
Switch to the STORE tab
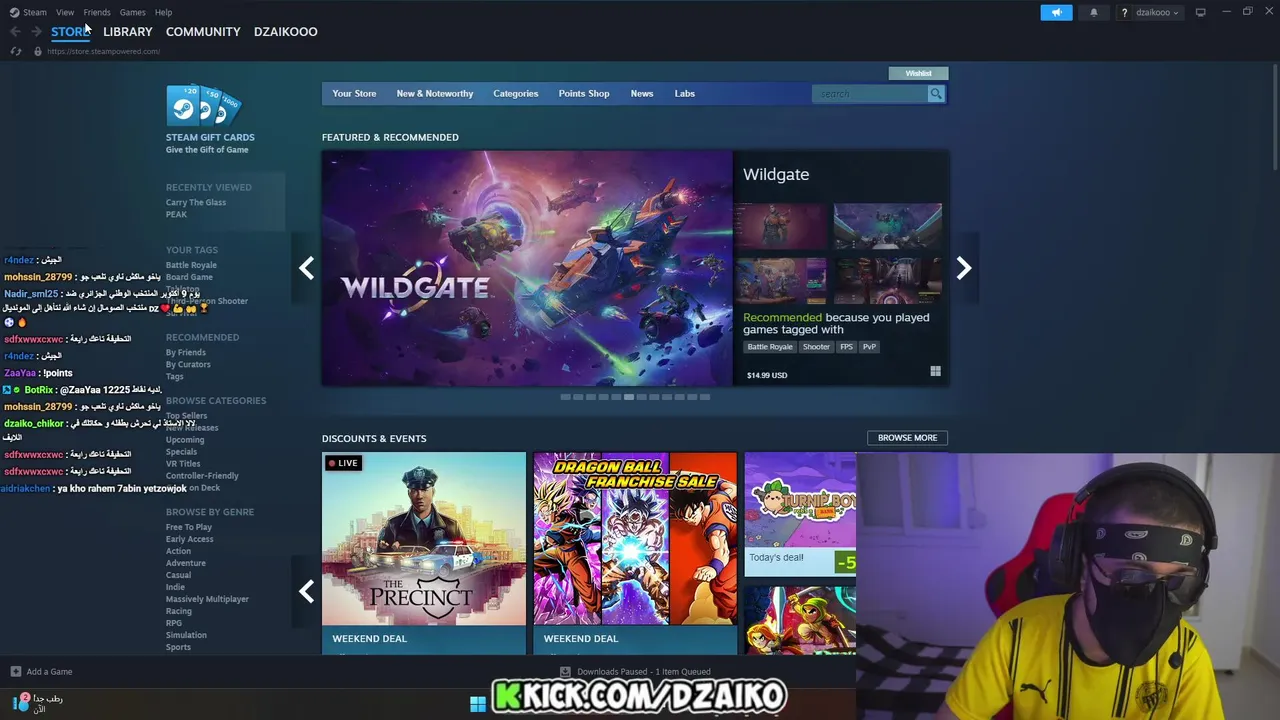pos(71,32)
